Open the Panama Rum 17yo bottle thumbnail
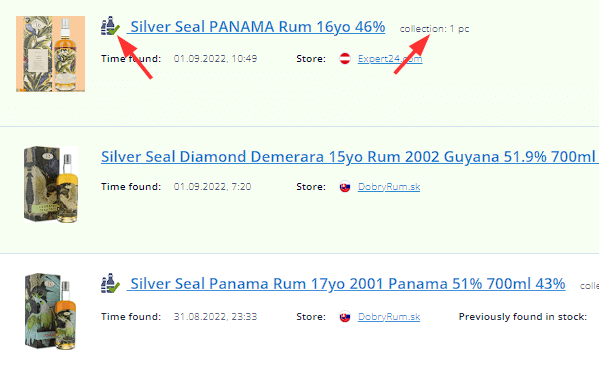599x369 pixels. 50,311
